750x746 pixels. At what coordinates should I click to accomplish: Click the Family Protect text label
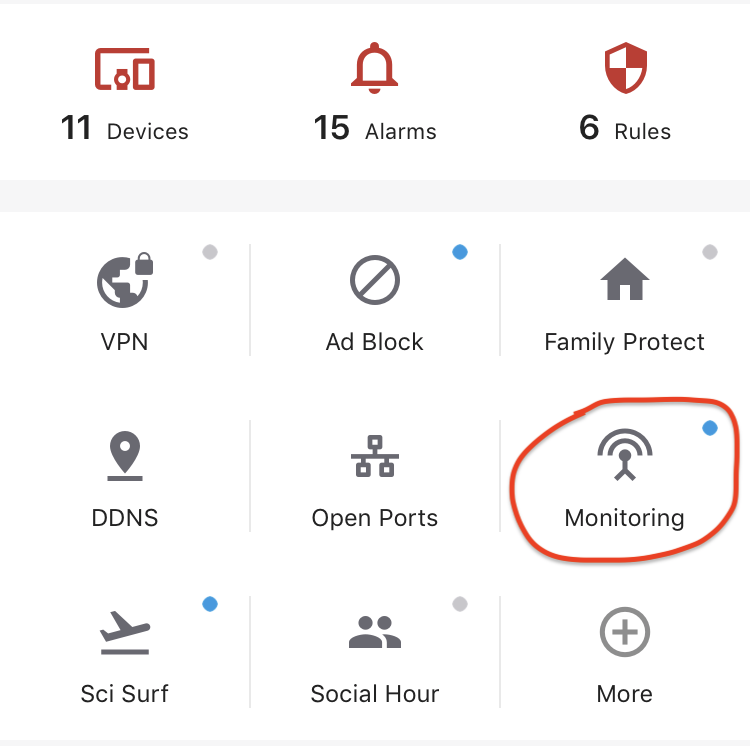(625, 342)
